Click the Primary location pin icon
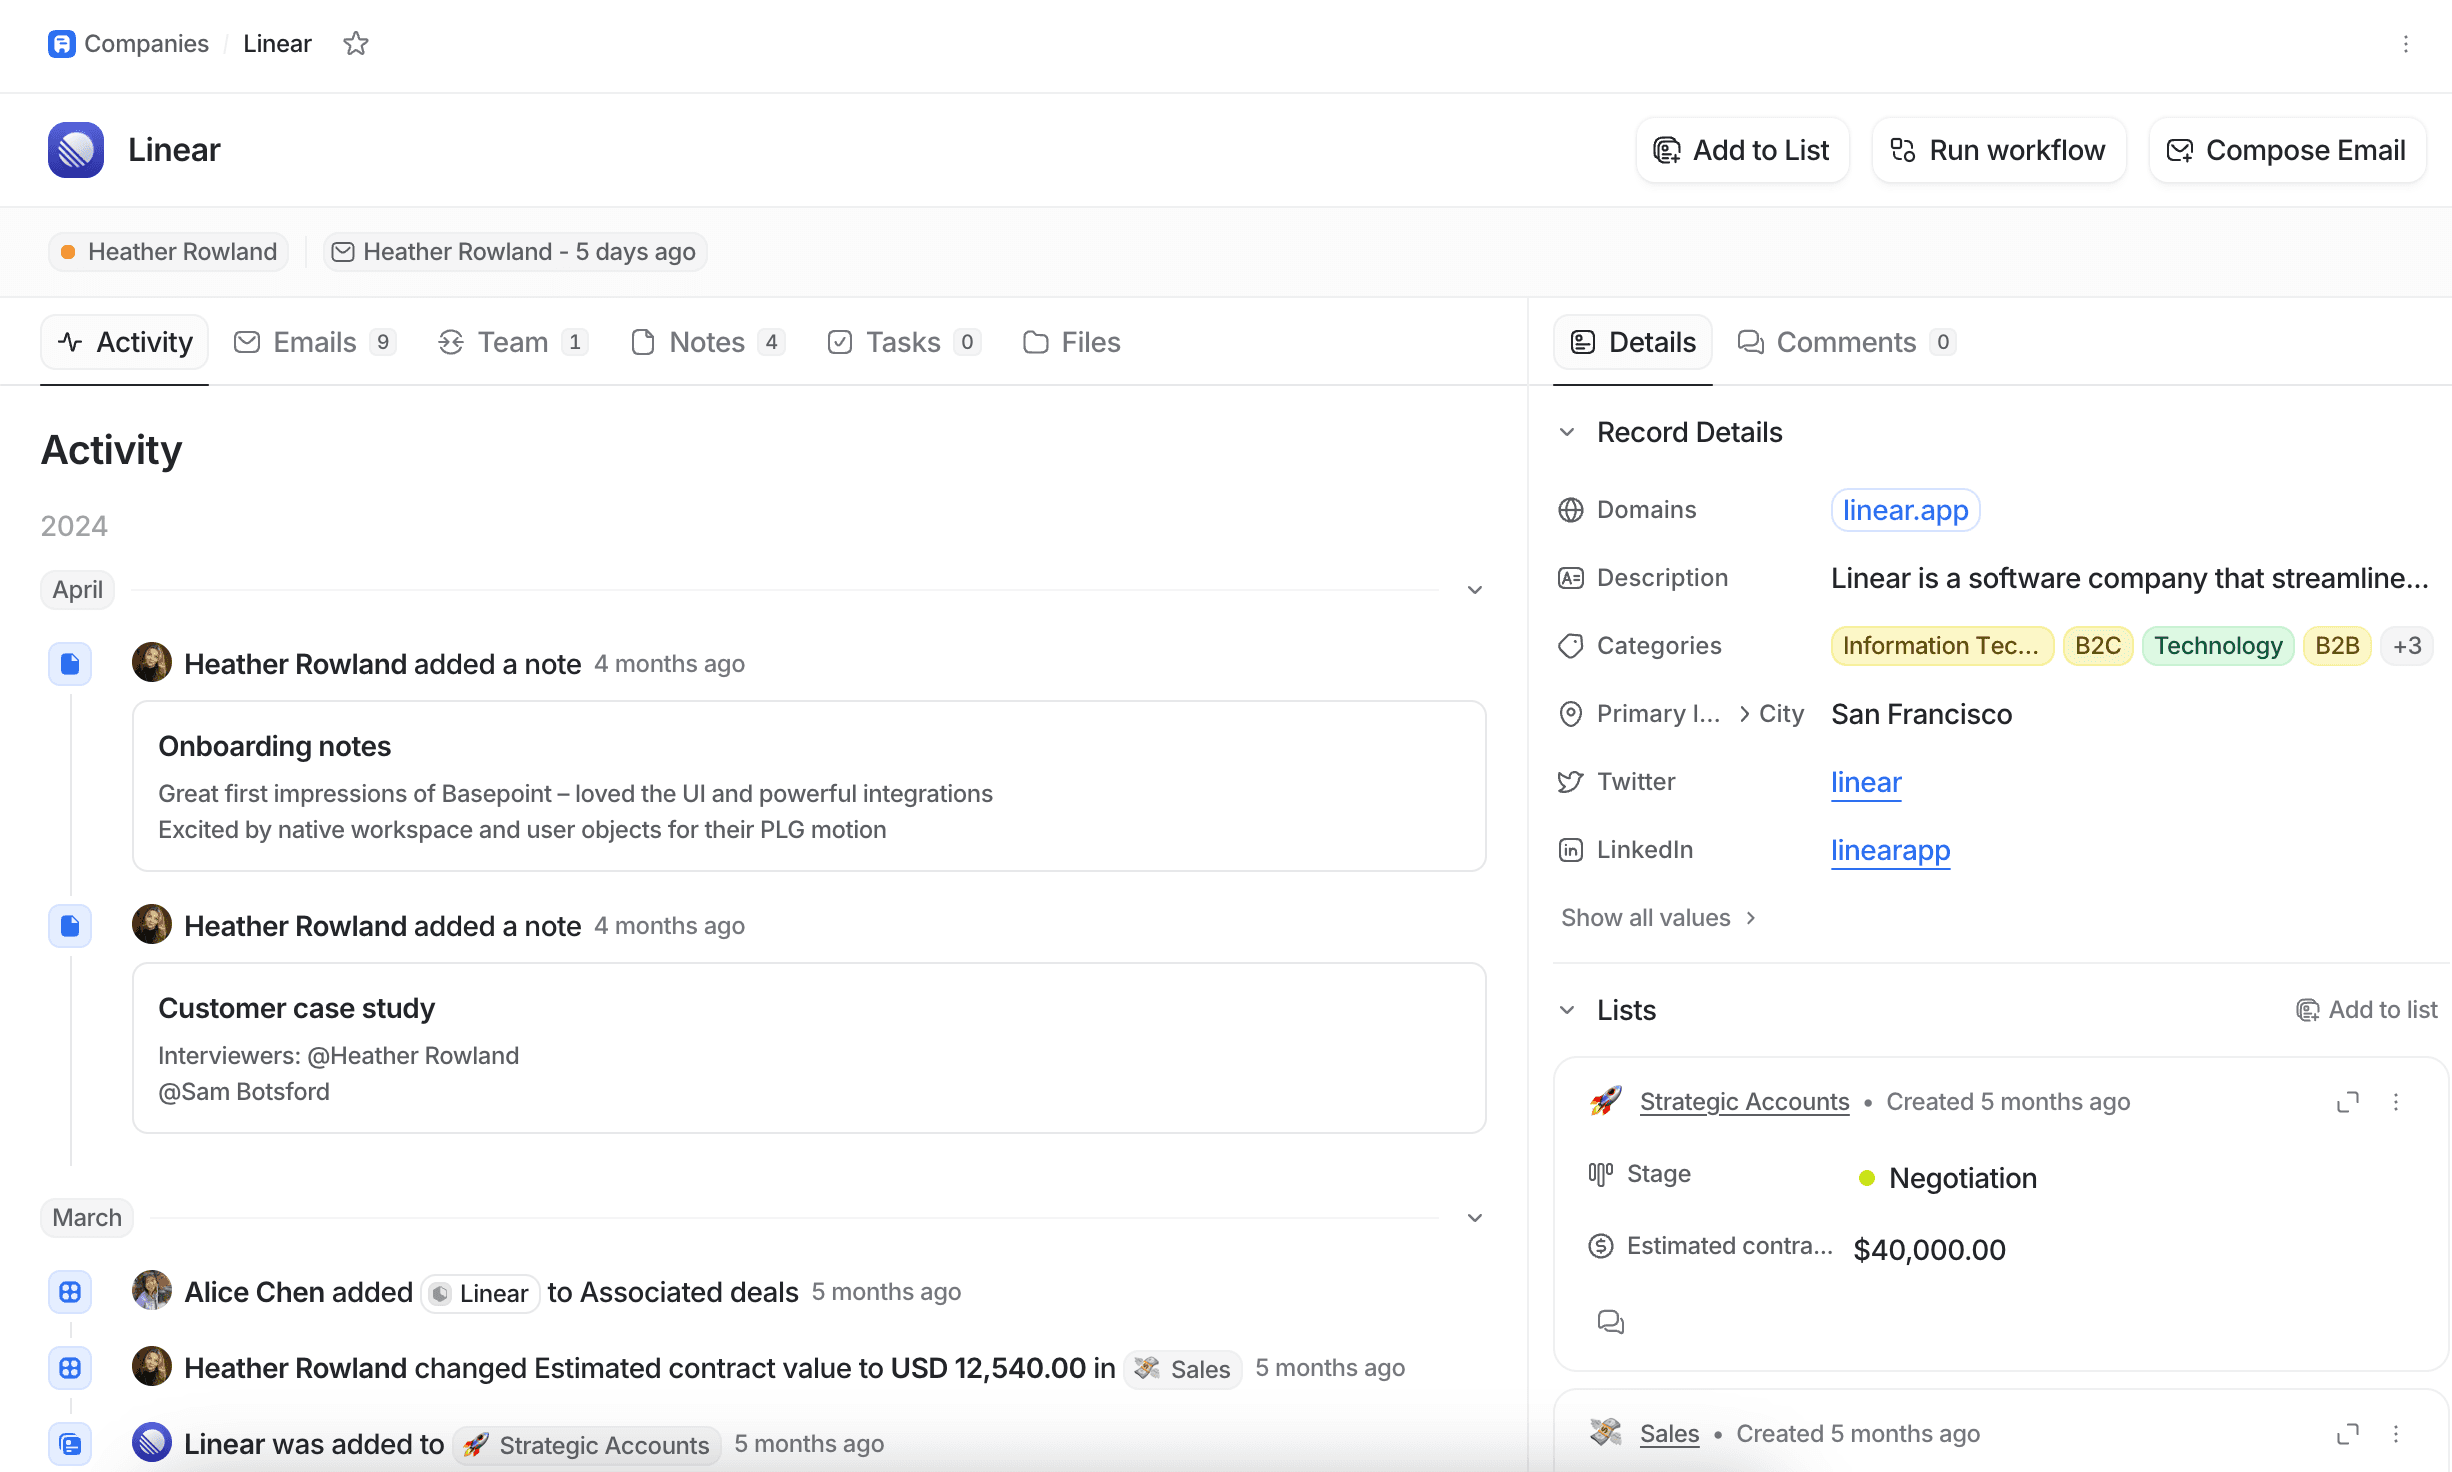 click(x=1571, y=714)
